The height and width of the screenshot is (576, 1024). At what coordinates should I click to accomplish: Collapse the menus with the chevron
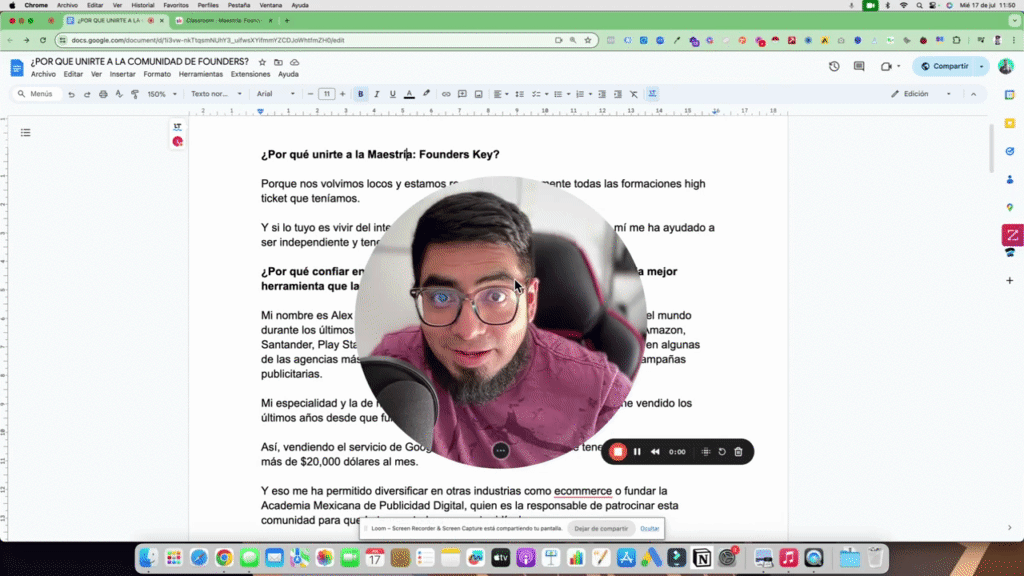tap(973, 94)
